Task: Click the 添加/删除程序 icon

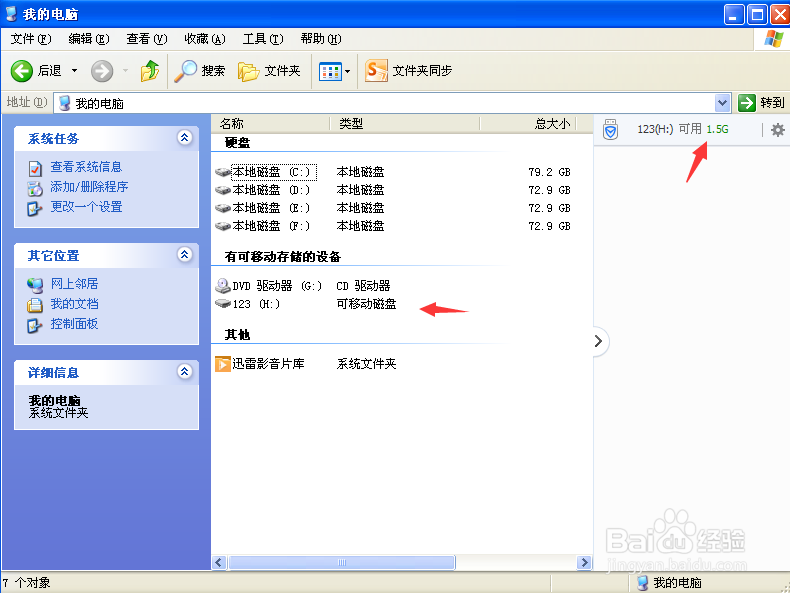Action: coord(35,188)
